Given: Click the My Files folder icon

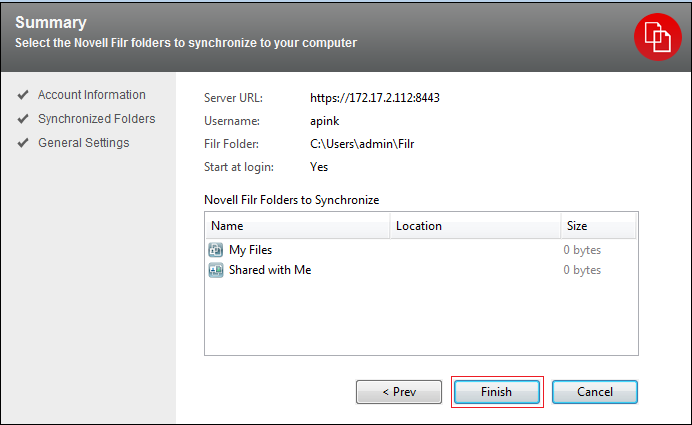Looking at the screenshot, I should pyautogui.click(x=216, y=250).
